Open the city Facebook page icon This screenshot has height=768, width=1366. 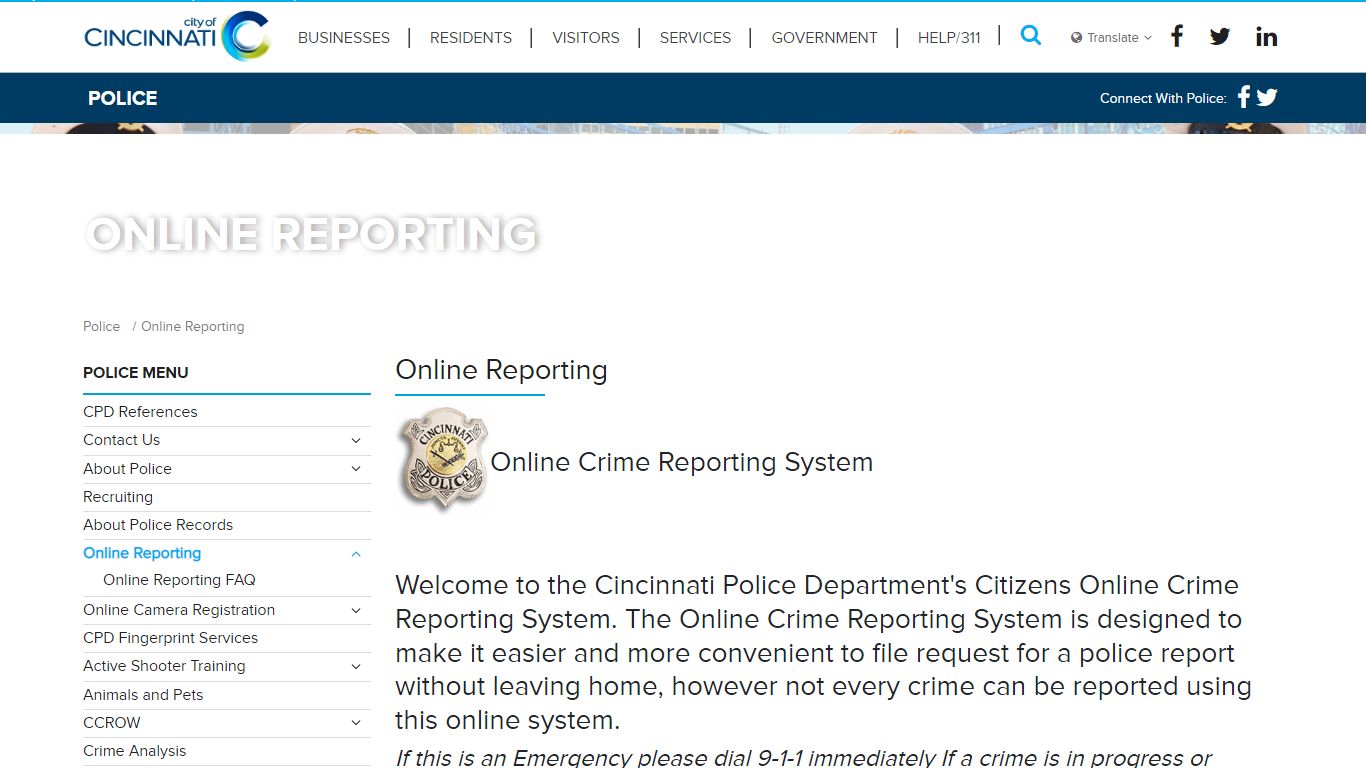click(x=1177, y=37)
